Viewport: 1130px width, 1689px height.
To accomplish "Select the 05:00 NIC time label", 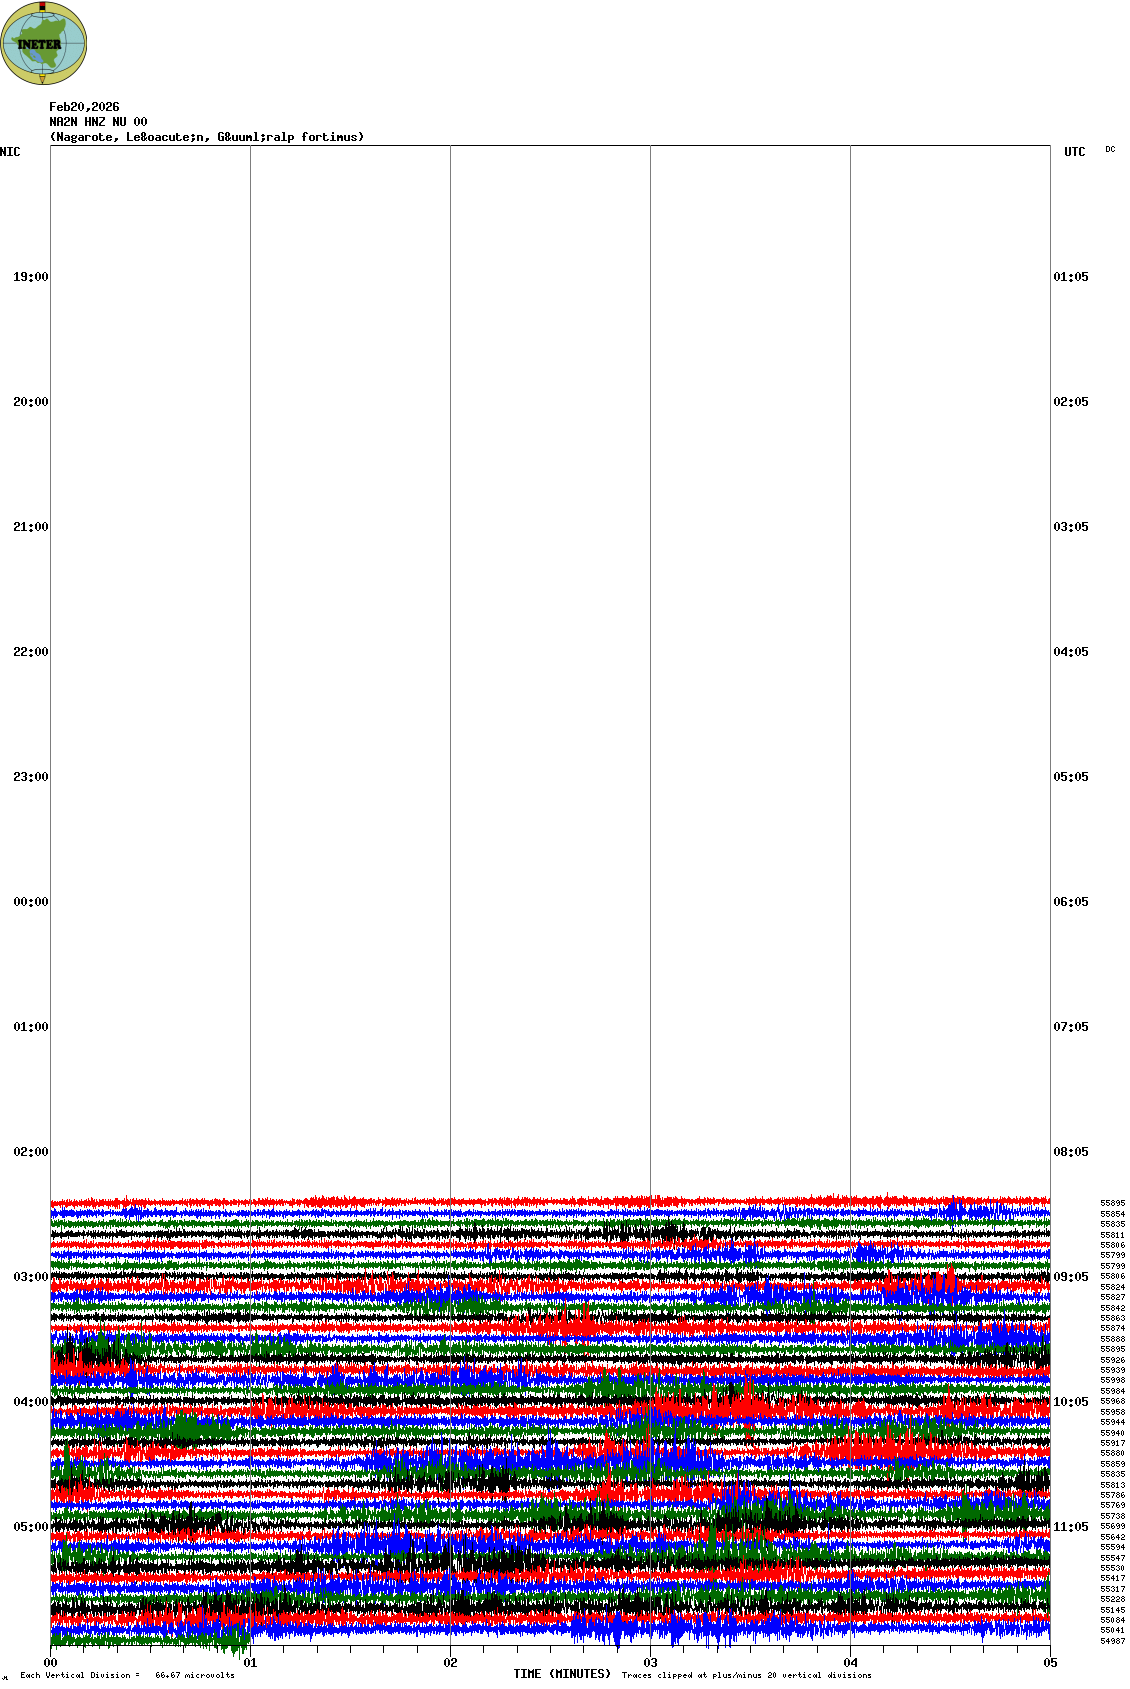I will point(30,1527).
